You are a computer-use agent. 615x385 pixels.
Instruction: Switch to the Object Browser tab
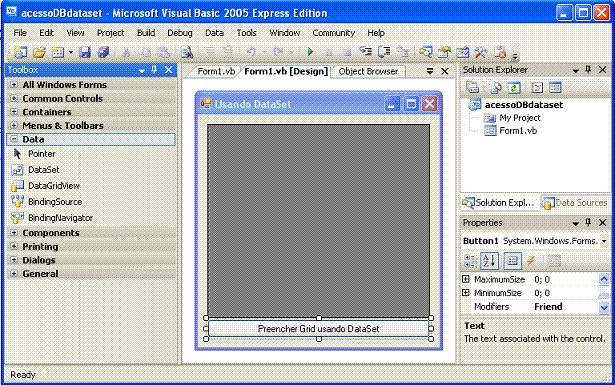368,71
